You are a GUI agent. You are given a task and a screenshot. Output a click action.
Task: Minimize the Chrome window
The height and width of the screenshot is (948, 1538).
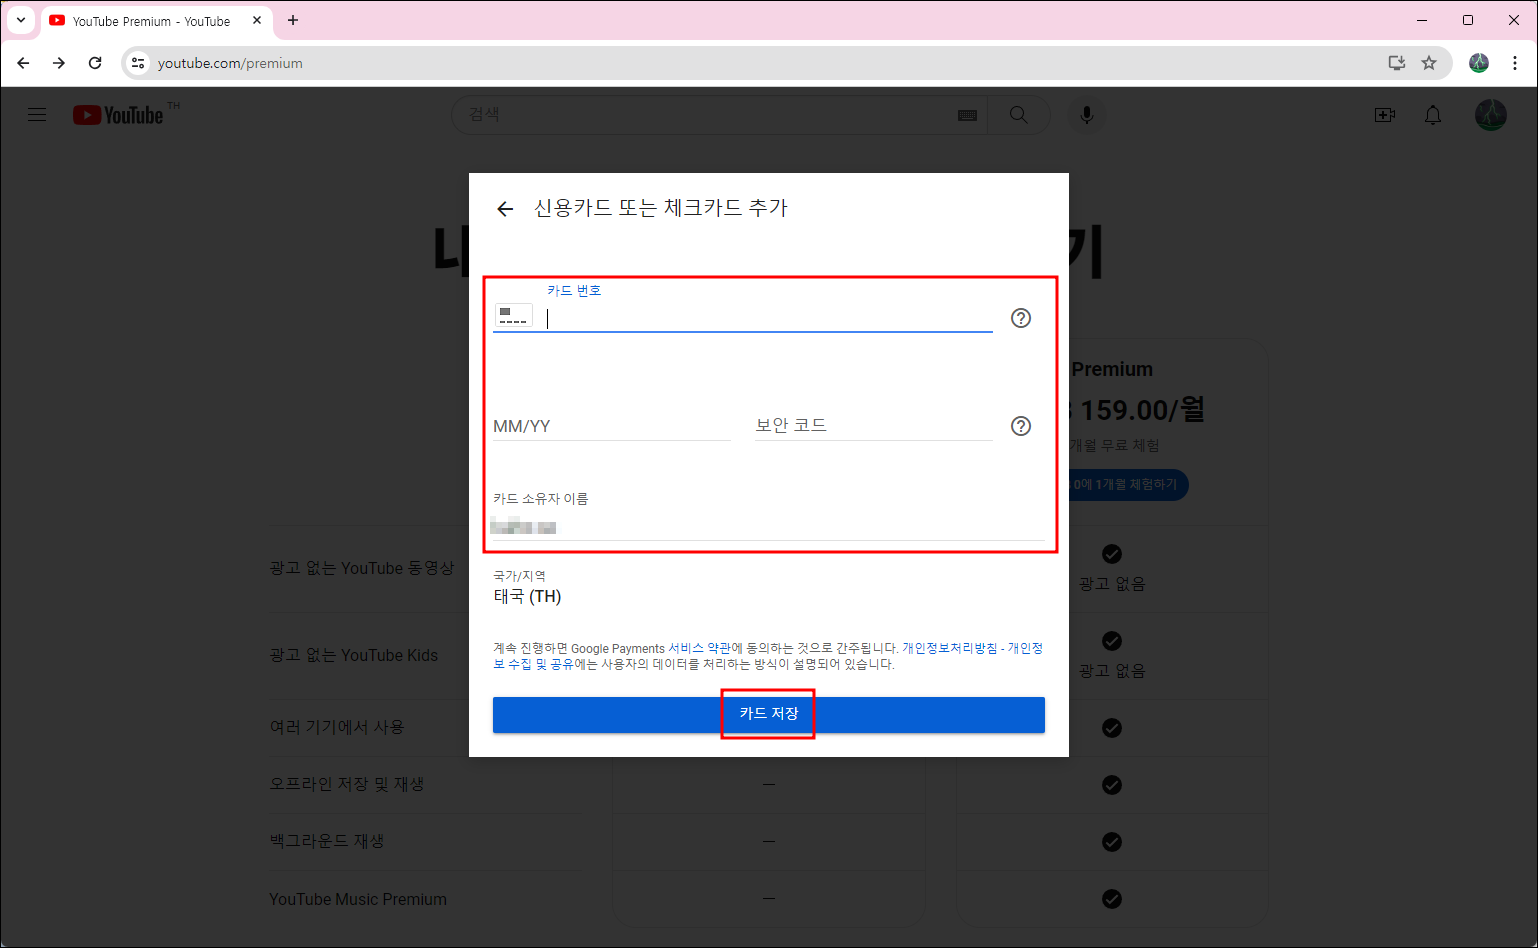pos(1422,20)
